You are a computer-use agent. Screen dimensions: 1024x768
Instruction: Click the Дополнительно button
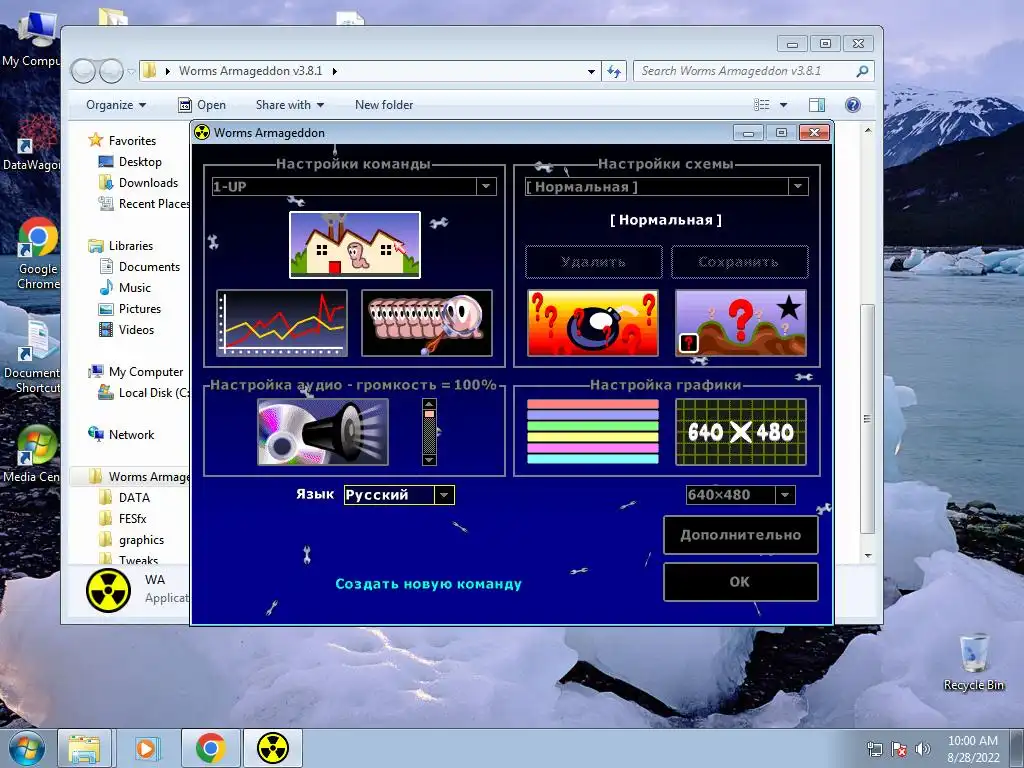tap(741, 535)
